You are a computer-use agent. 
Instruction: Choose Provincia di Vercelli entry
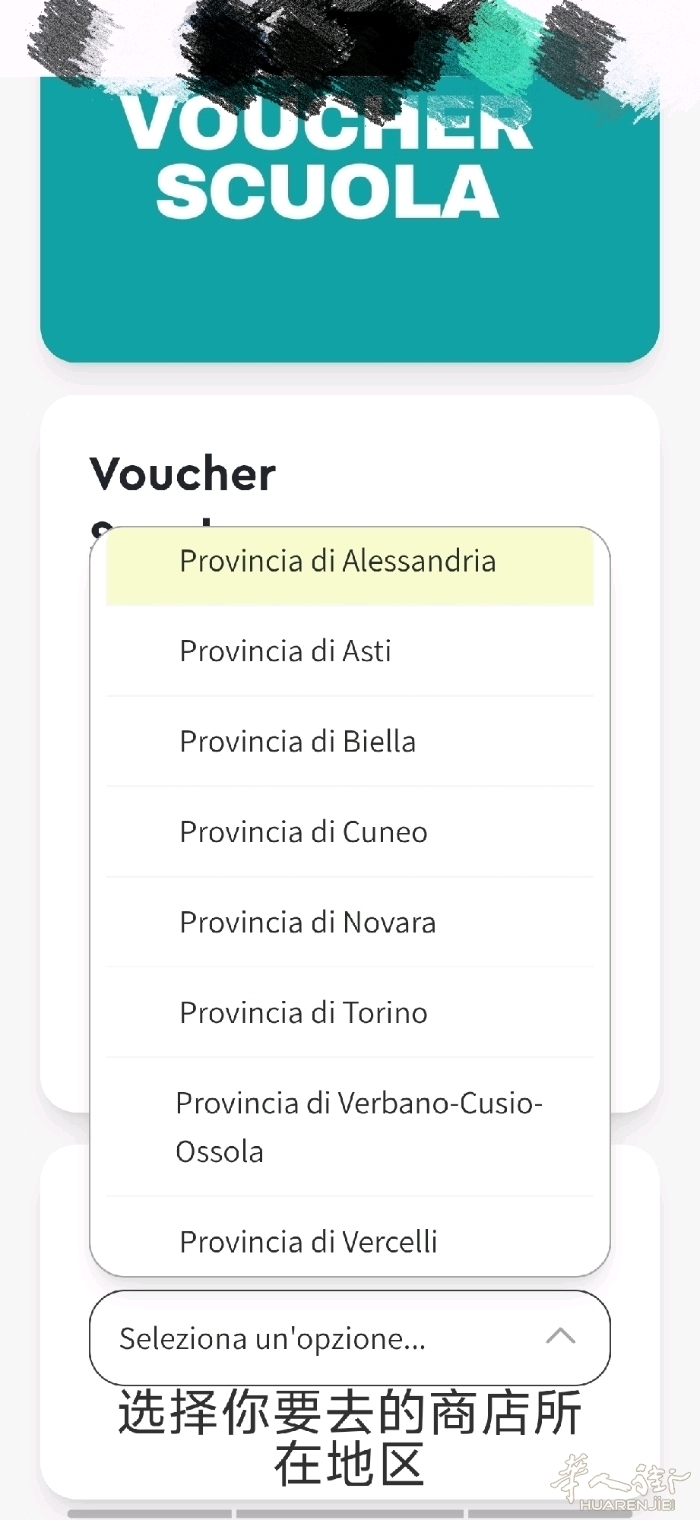(x=350, y=1238)
